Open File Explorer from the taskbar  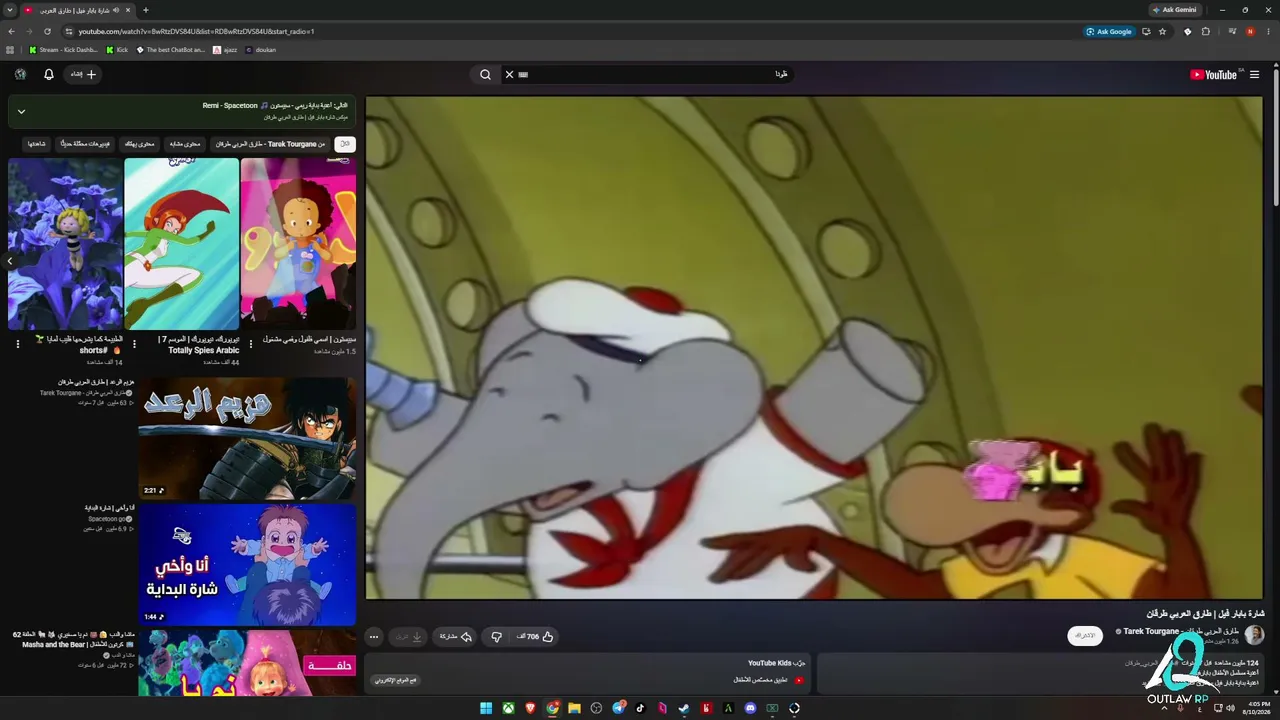(574, 708)
